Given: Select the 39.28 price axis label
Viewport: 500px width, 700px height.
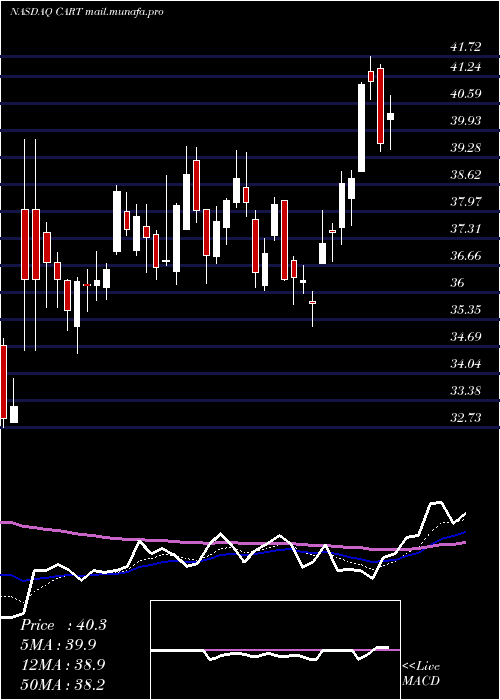Looking at the screenshot, I should tap(466, 148).
